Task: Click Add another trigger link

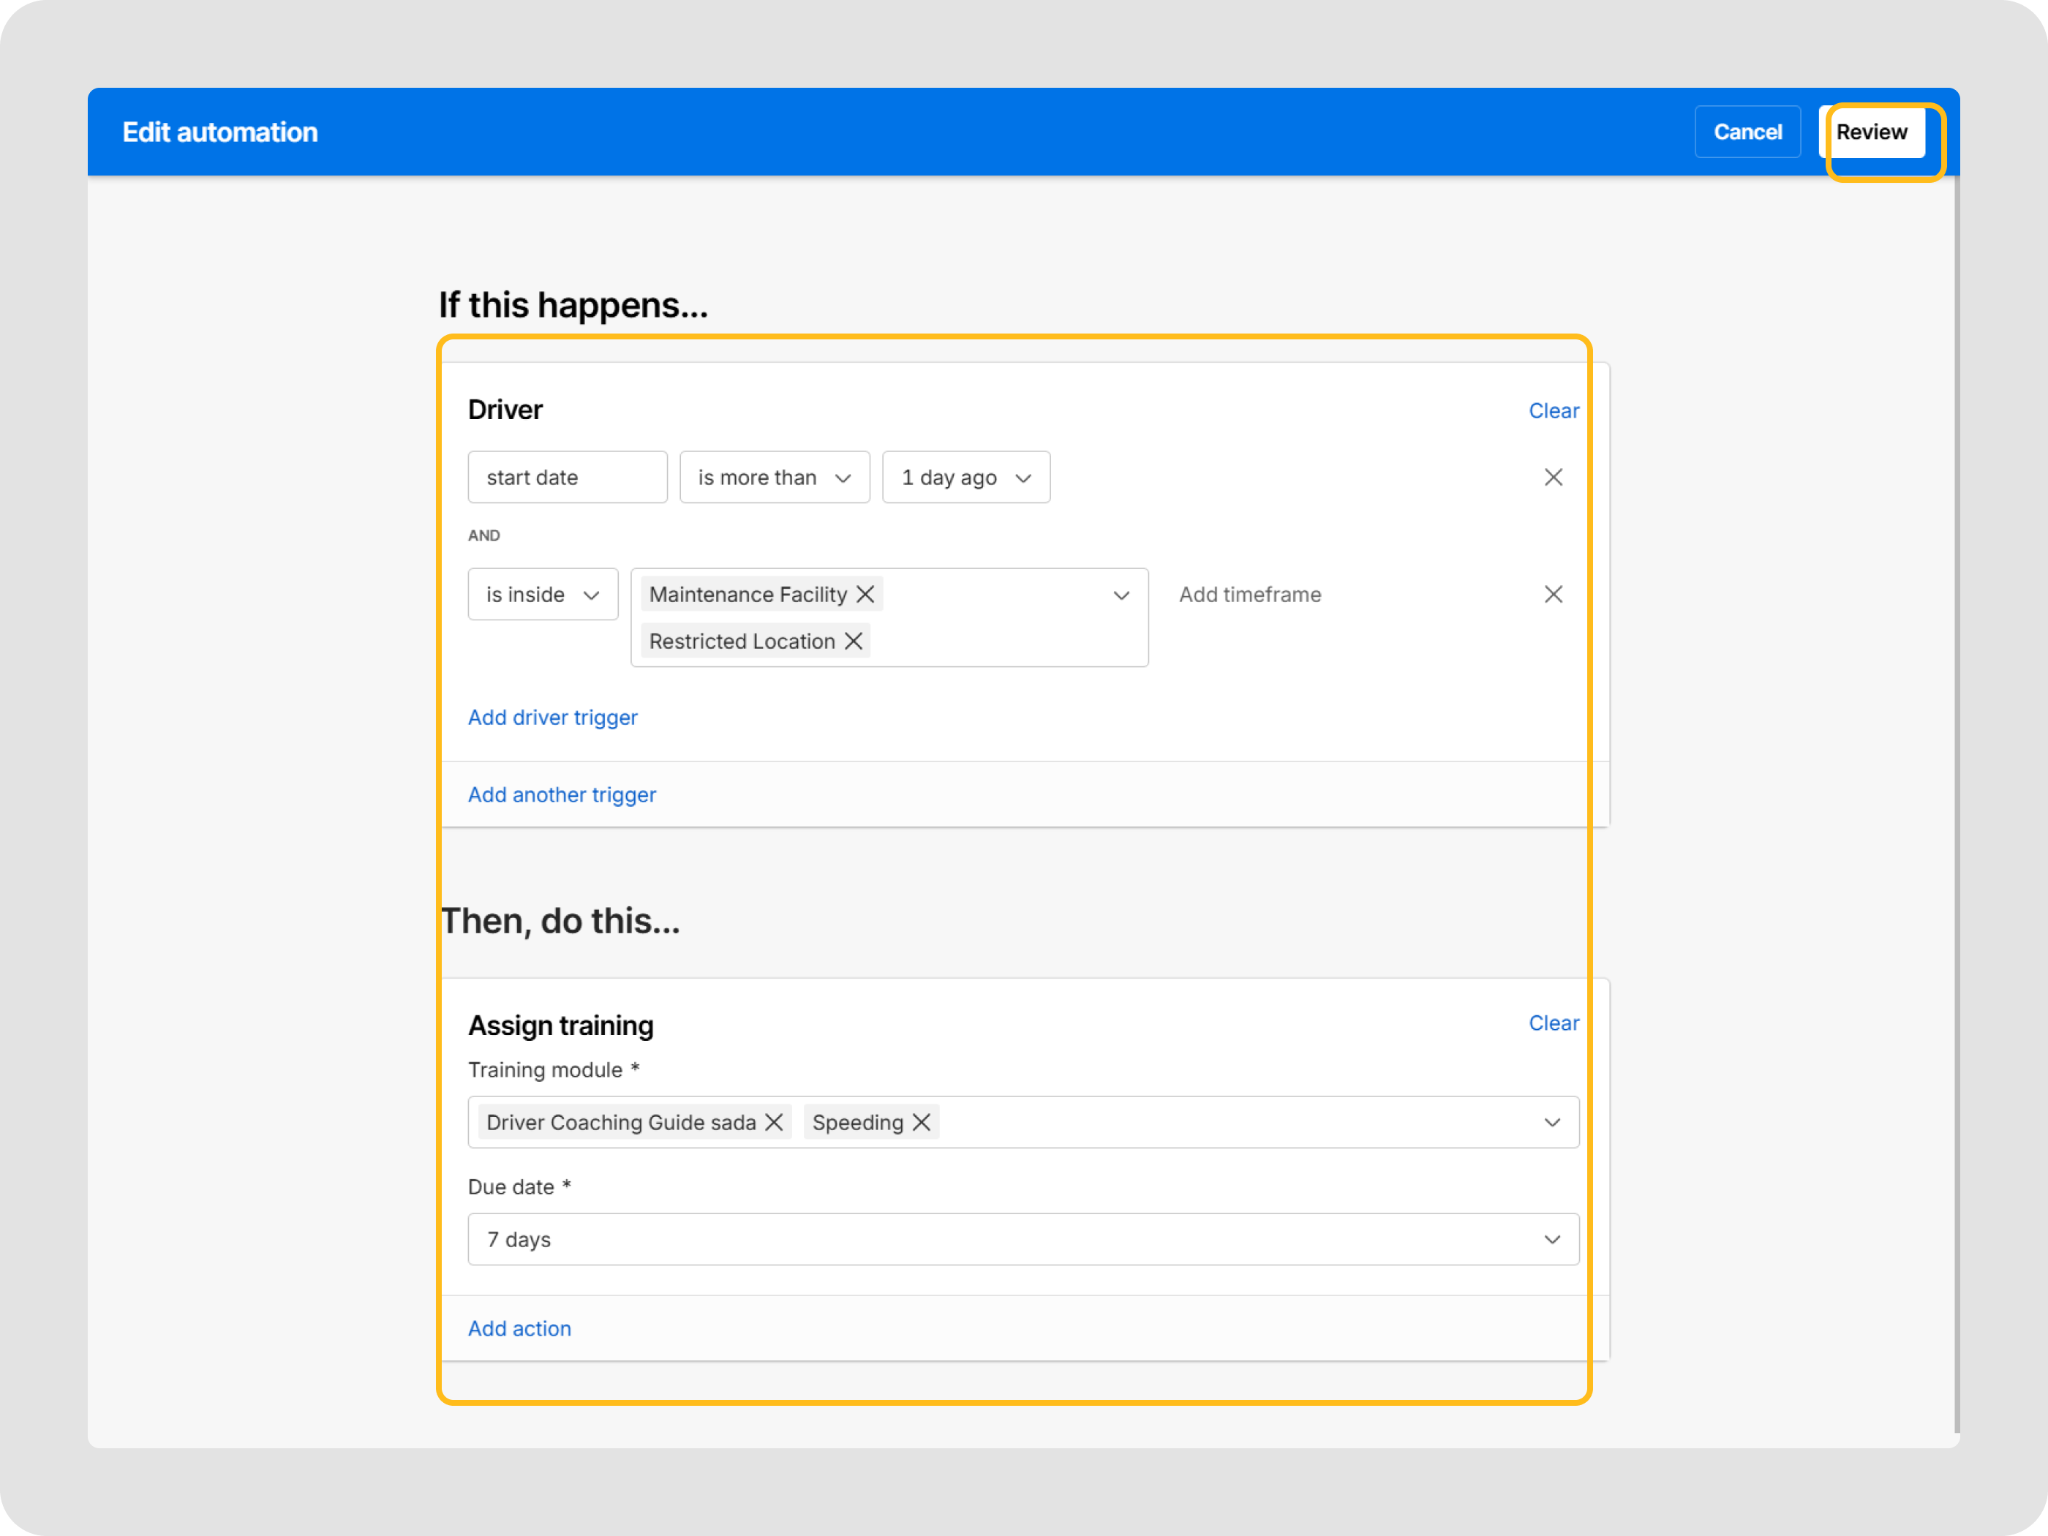Action: click(562, 794)
